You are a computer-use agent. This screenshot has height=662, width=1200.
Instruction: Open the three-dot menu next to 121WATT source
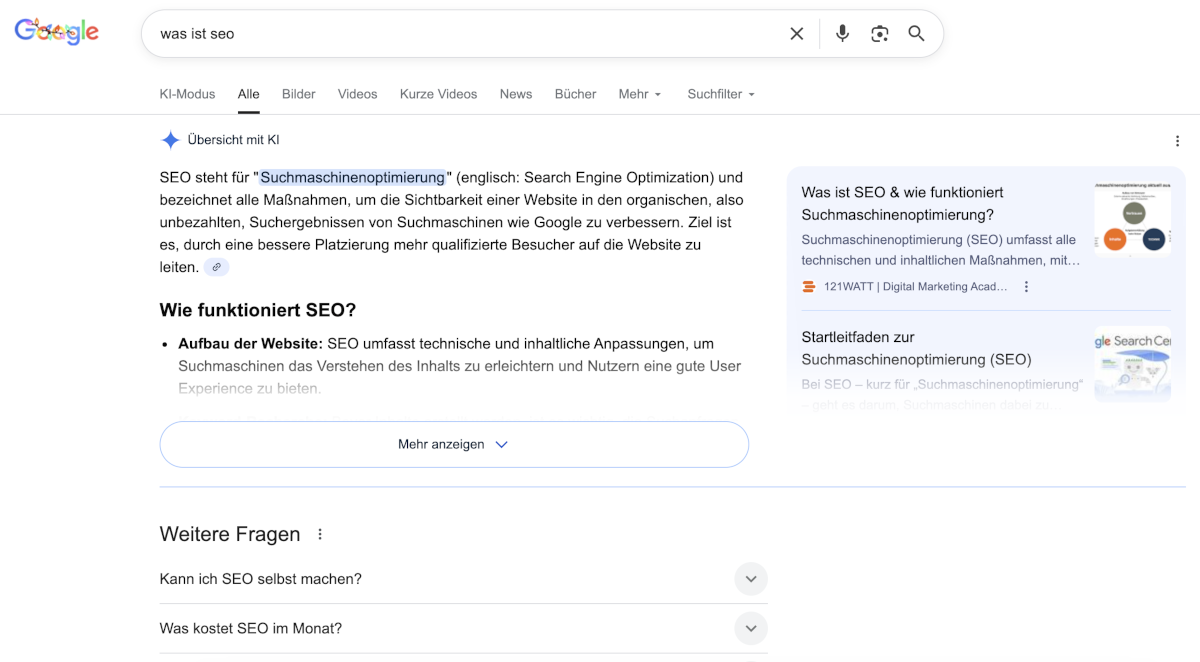1026,286
